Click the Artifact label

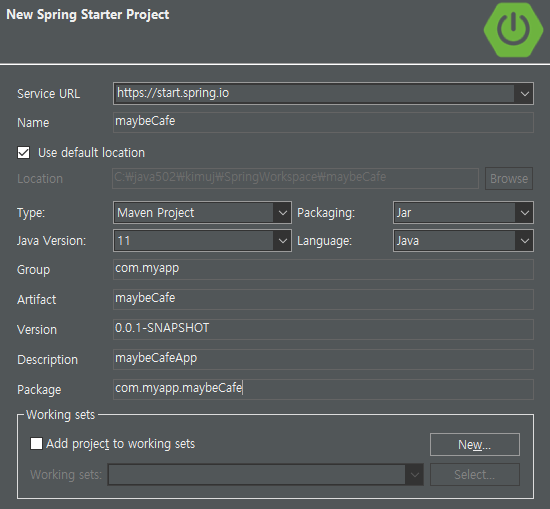click(36, 300)
